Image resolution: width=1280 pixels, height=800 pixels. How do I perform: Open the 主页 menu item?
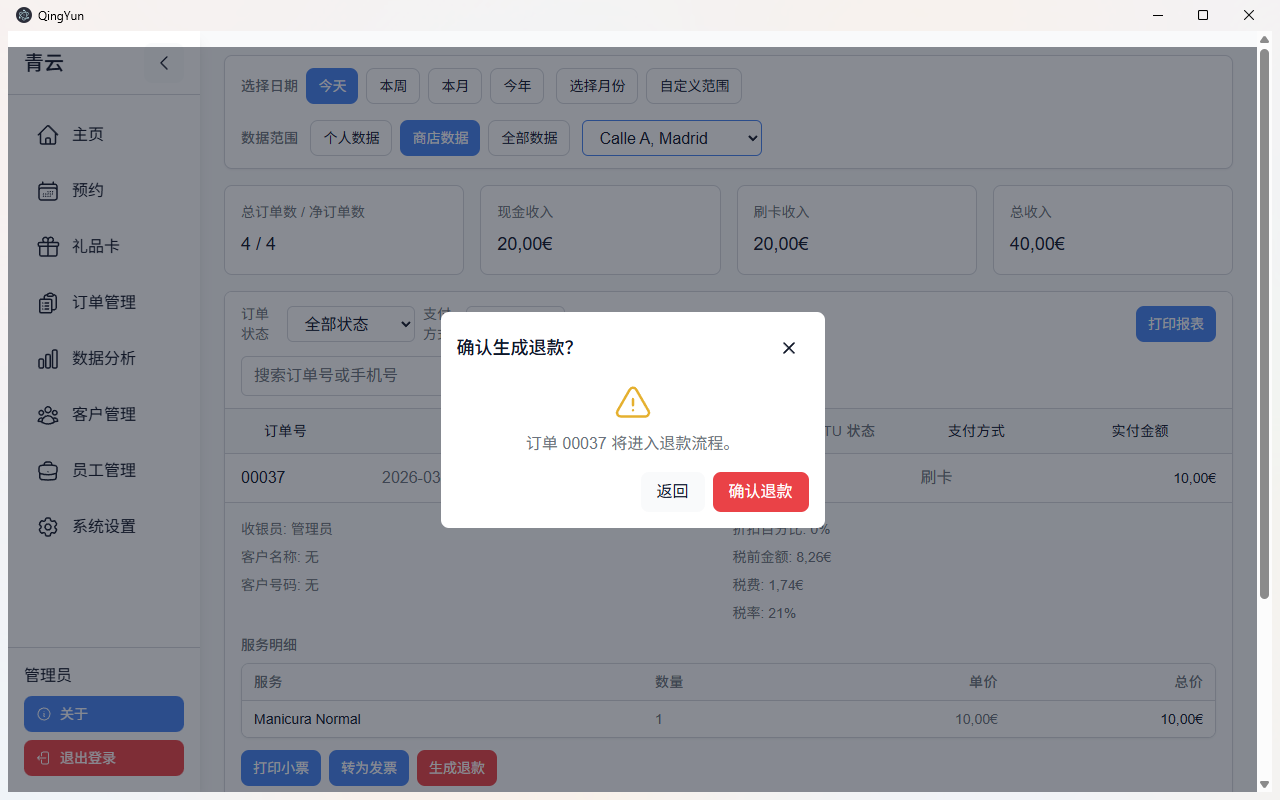click(104, 135)
